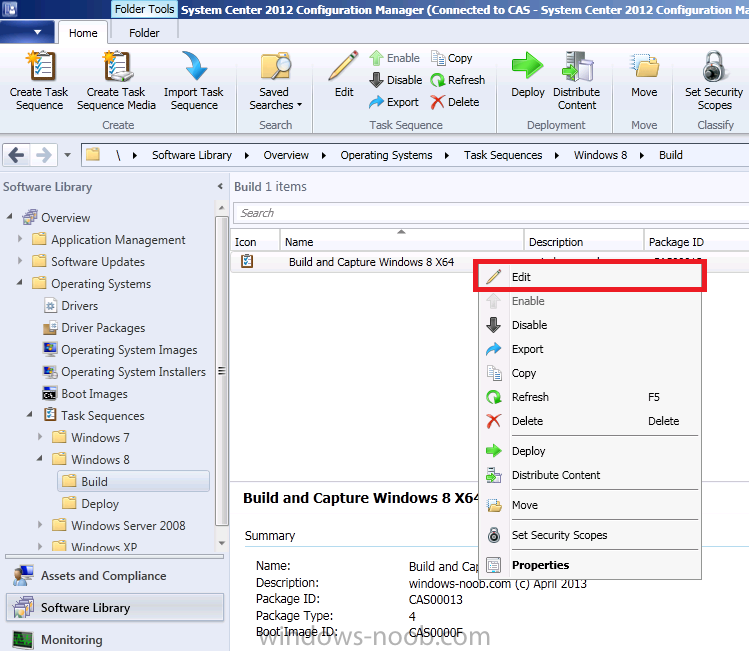The image size is (749, 651).
Task: Expand the Software Updates tree node
Action: tap(20, 260)
